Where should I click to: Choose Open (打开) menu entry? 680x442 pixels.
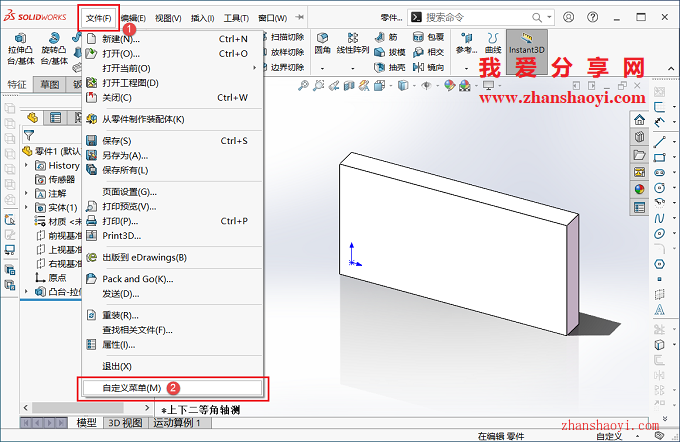tap(173, 54)
